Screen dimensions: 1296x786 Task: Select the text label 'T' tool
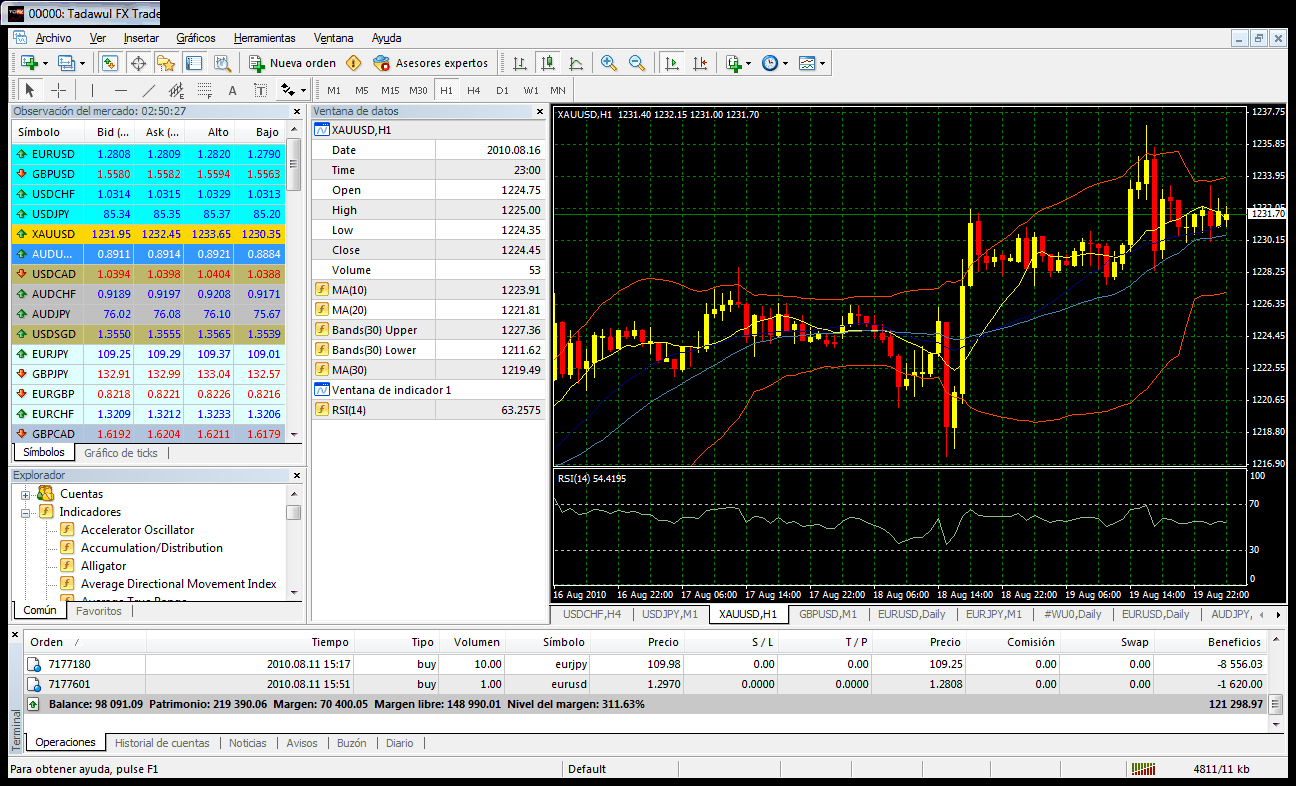261,90
